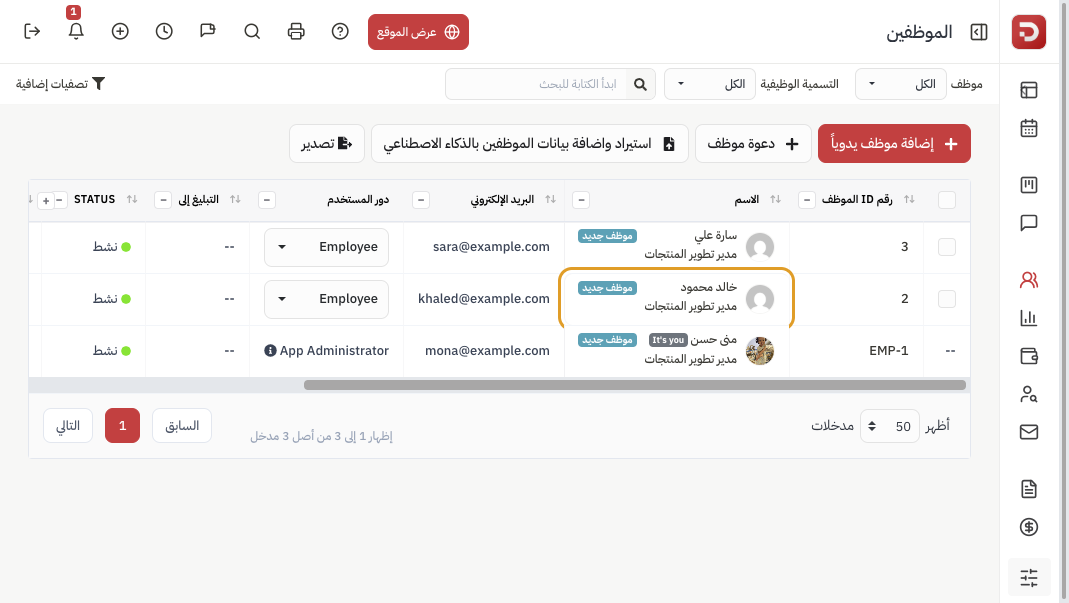Viewport: 1069px width, 603px height.
Task: Open the sticky note flag icon
Action: point(208,31)
